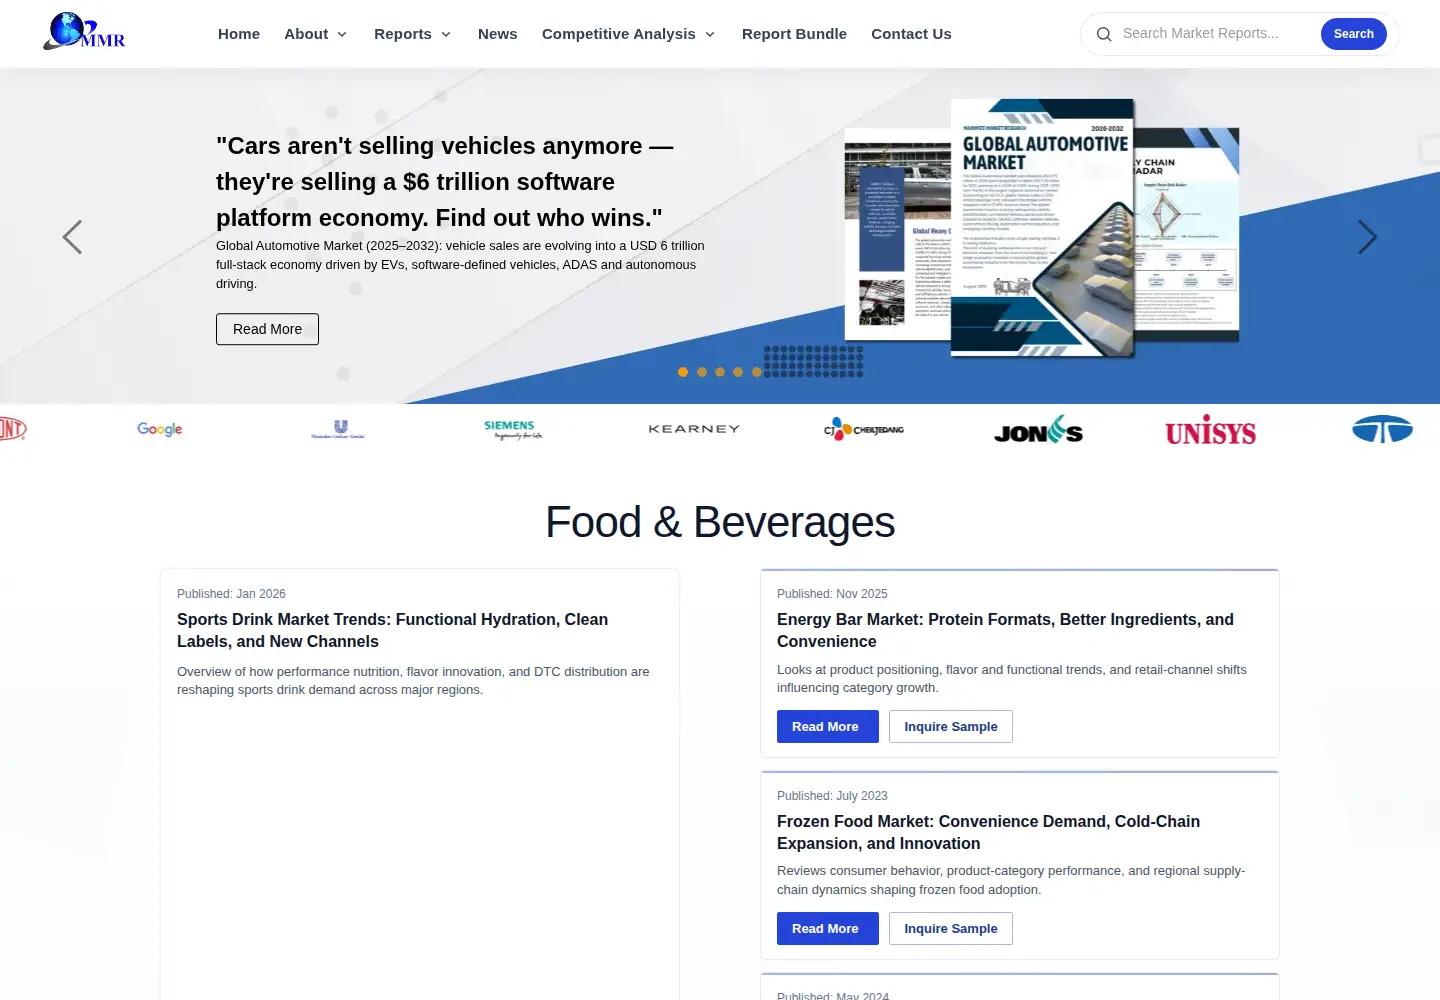Select the second carousel dot
The width and height of the screenshot is (1440, 1000).
point(702,372)
